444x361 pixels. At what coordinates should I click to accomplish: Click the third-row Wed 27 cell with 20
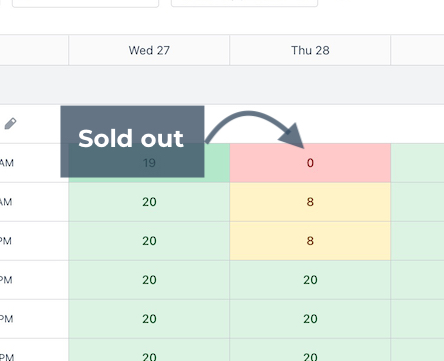[x=149, y=241]
